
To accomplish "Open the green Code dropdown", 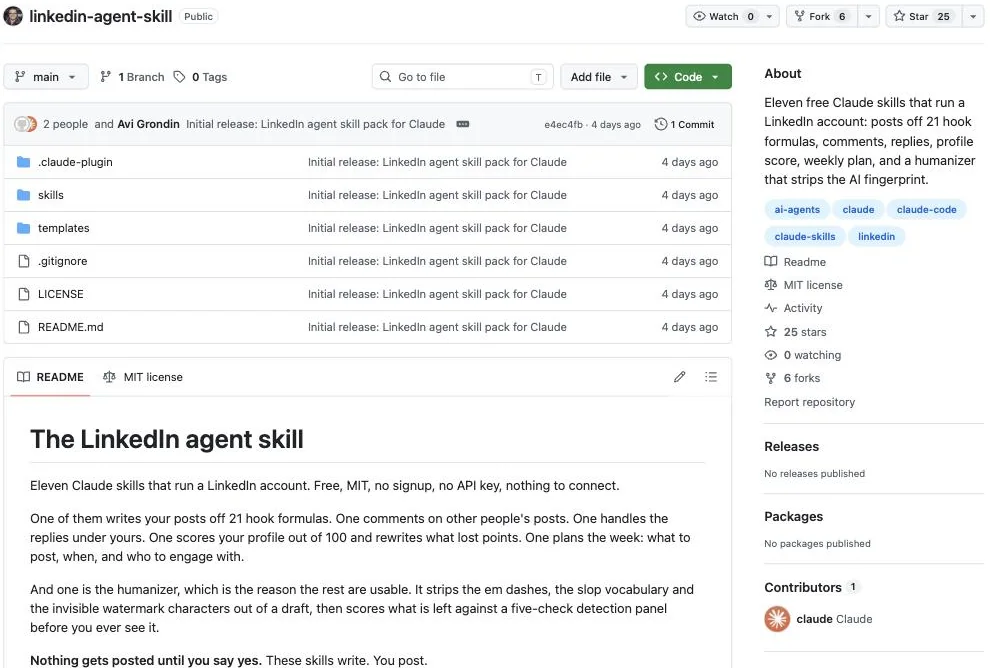I will pos(688,77).
